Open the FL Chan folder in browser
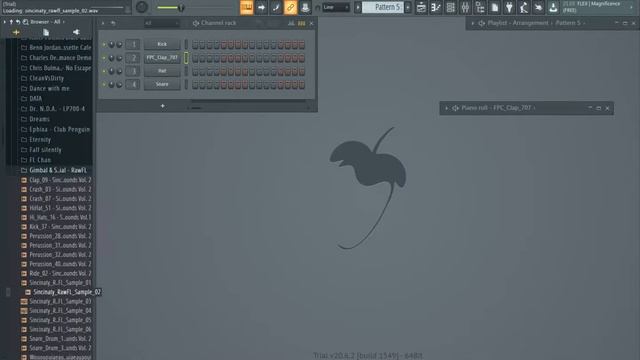The image size is (640, 360). tap(40, 160)
